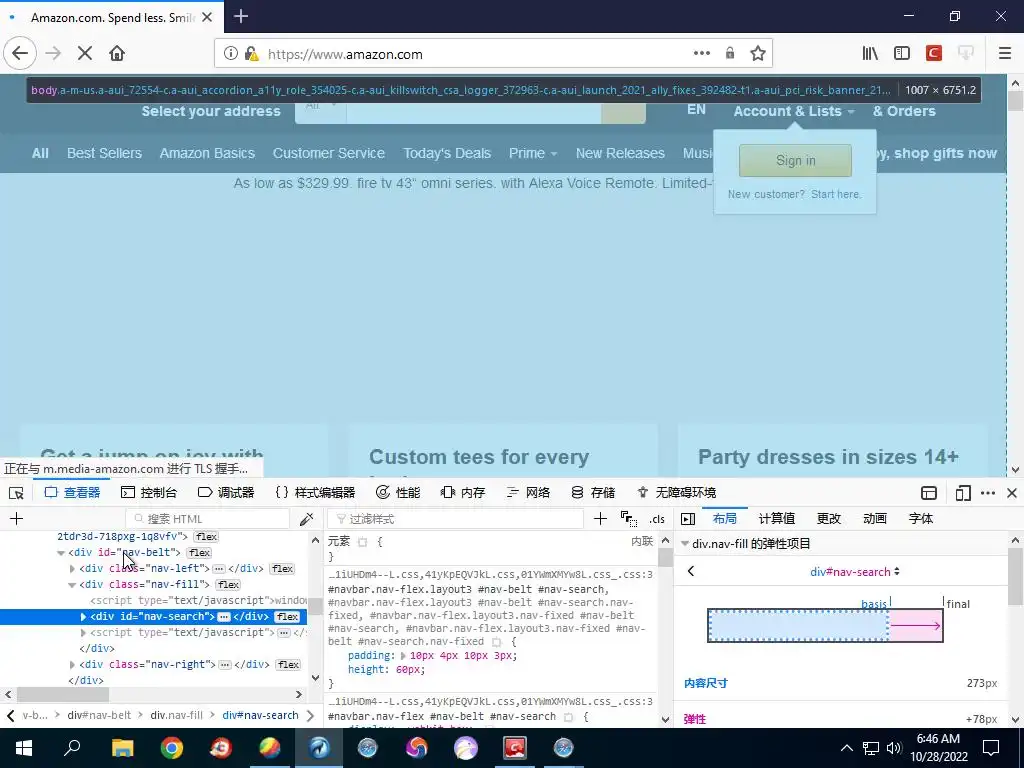Stop loading the Amazon page
The width and height of the screenshot is (1024, 768).
84,53
